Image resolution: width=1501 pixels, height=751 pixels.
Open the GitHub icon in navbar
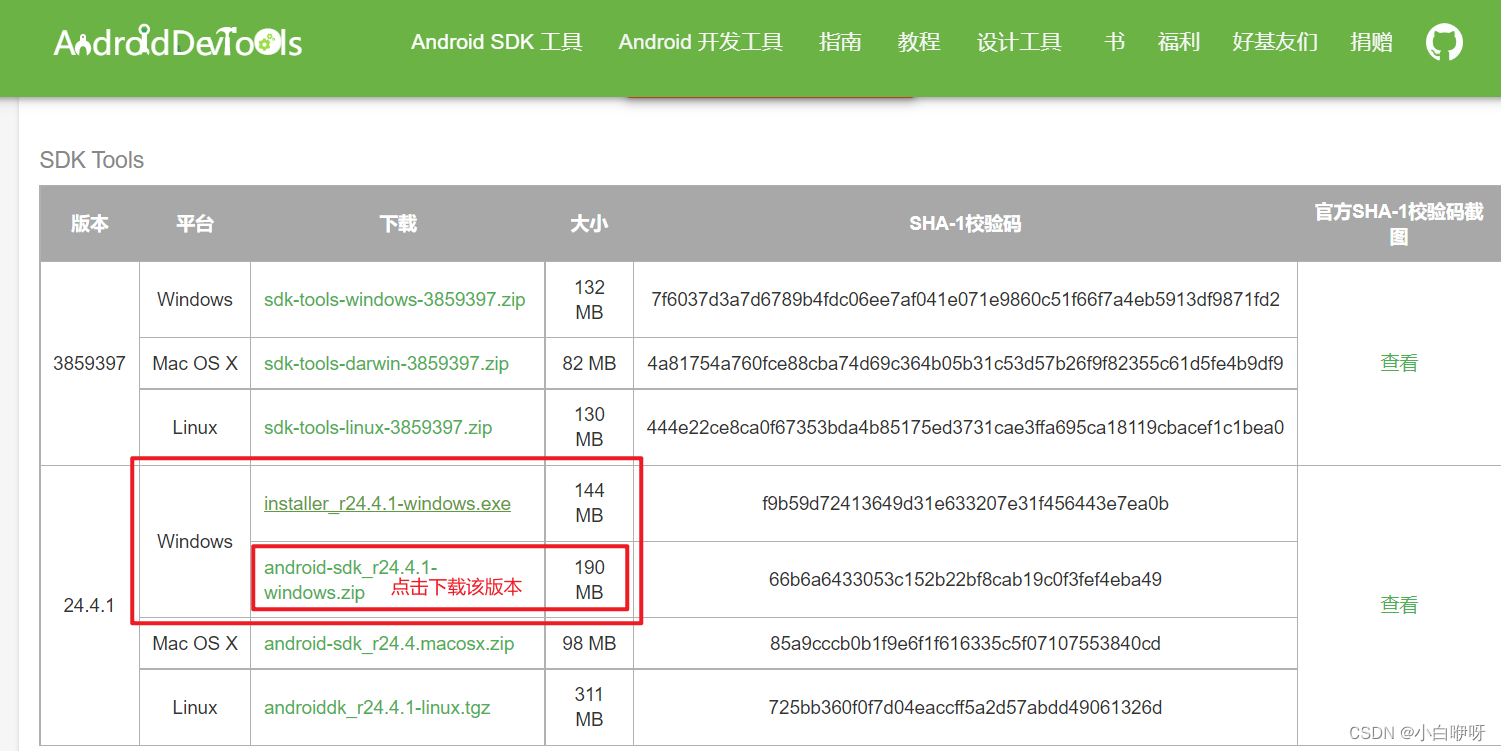[1444, 42]
